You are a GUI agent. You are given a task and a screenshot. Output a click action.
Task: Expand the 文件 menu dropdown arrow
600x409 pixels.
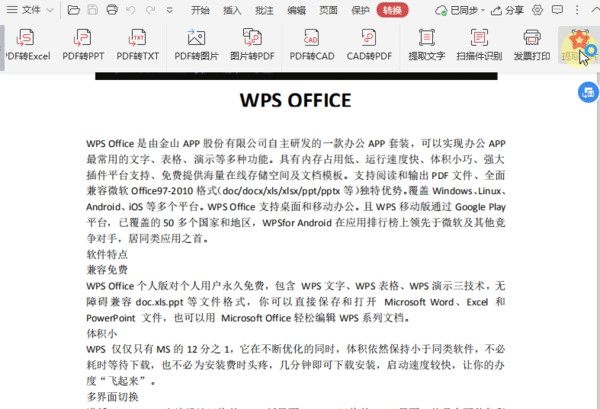tap(50, 10)
